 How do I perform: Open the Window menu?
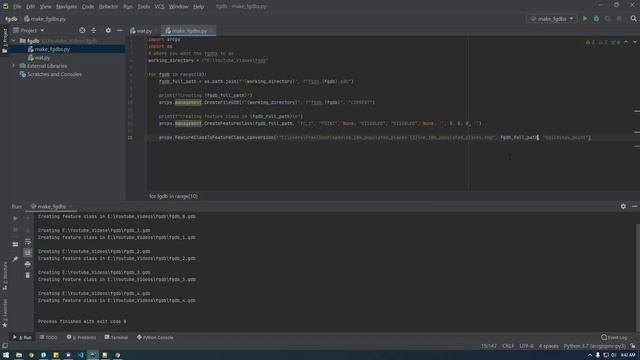(x=178, y=7)
